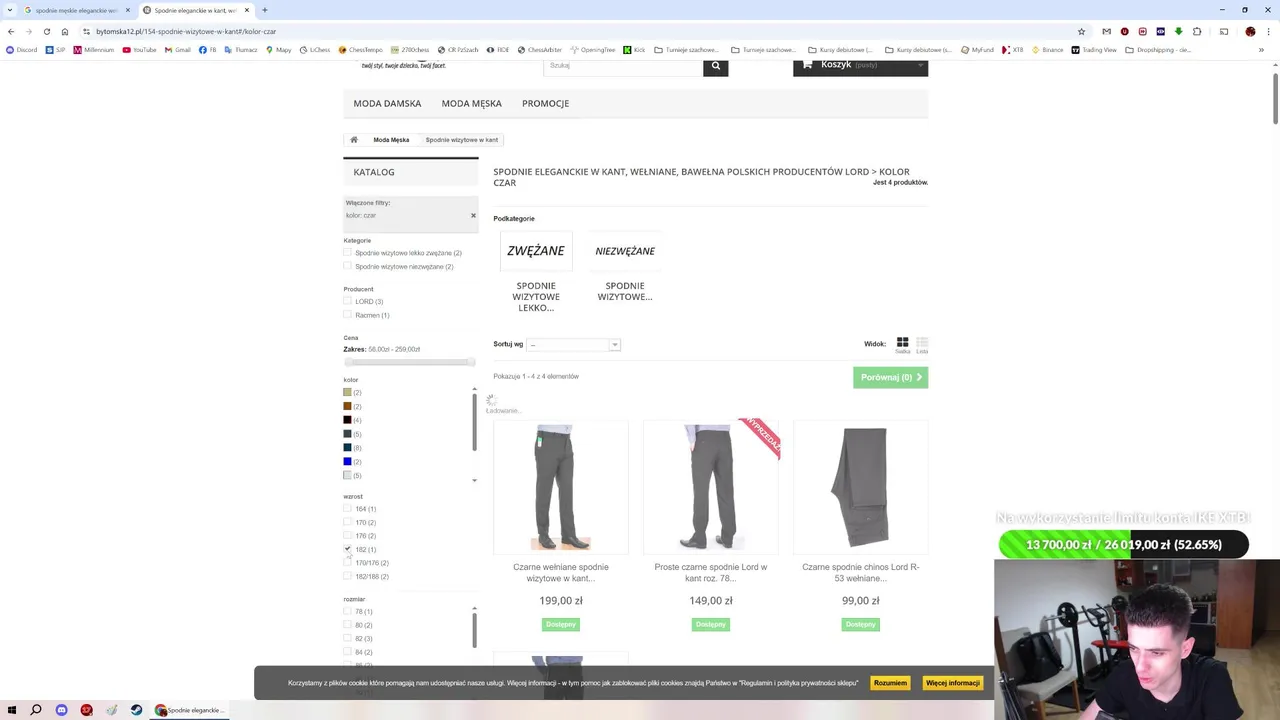The height and width of the screenshot is (720, 1280).
Task: Go to the home breadcrumb icon
Action: point(354,140)
